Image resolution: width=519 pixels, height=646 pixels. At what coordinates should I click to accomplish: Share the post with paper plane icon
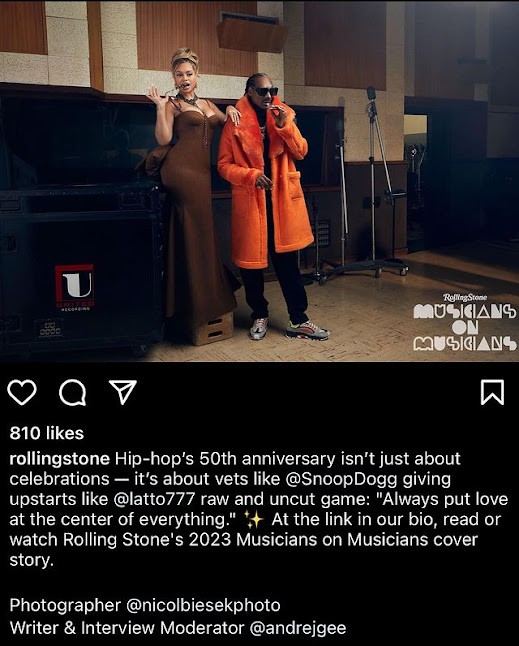point(123,392)
